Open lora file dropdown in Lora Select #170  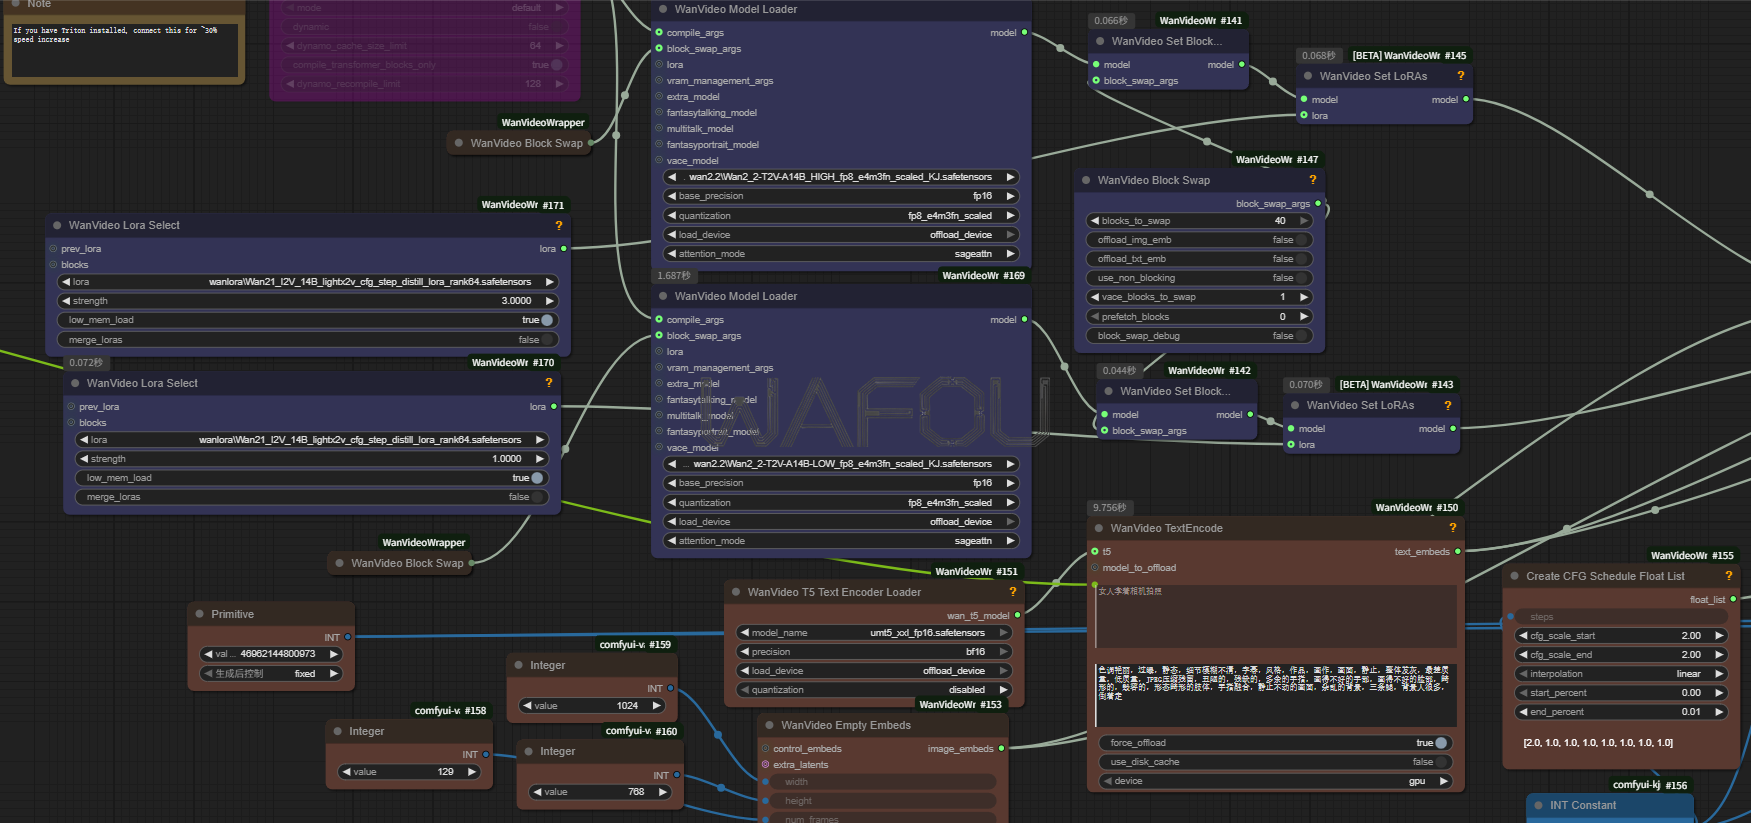pyautogui.click(x=312, y=440)
